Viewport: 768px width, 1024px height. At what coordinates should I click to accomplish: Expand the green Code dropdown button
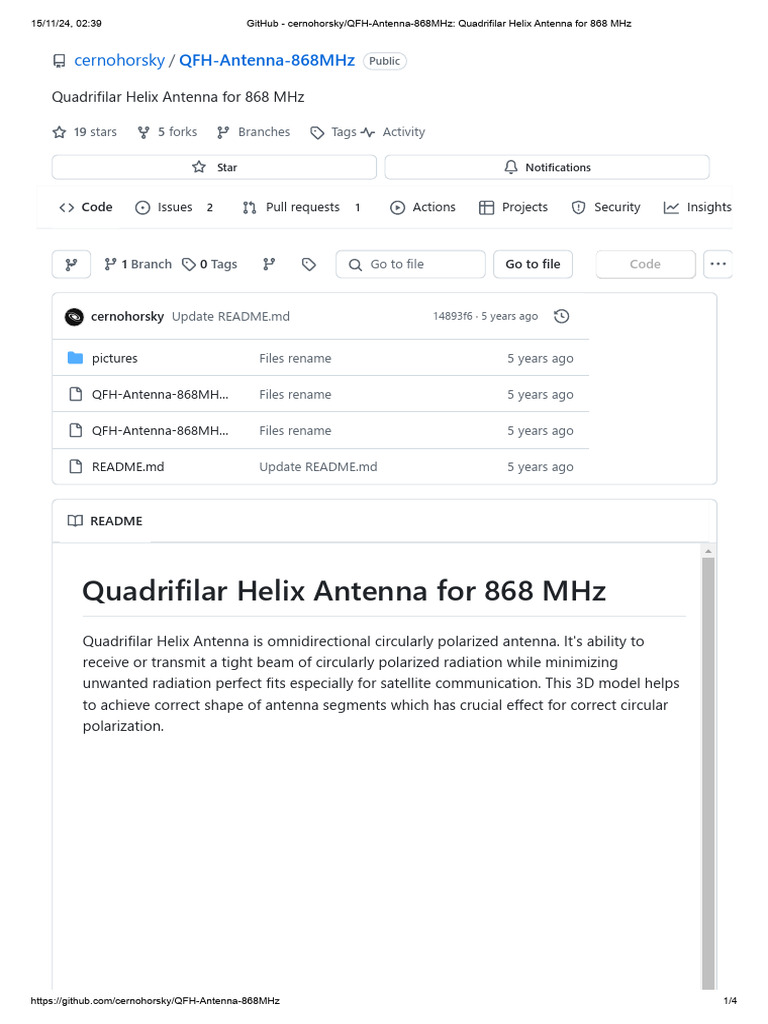645,264
